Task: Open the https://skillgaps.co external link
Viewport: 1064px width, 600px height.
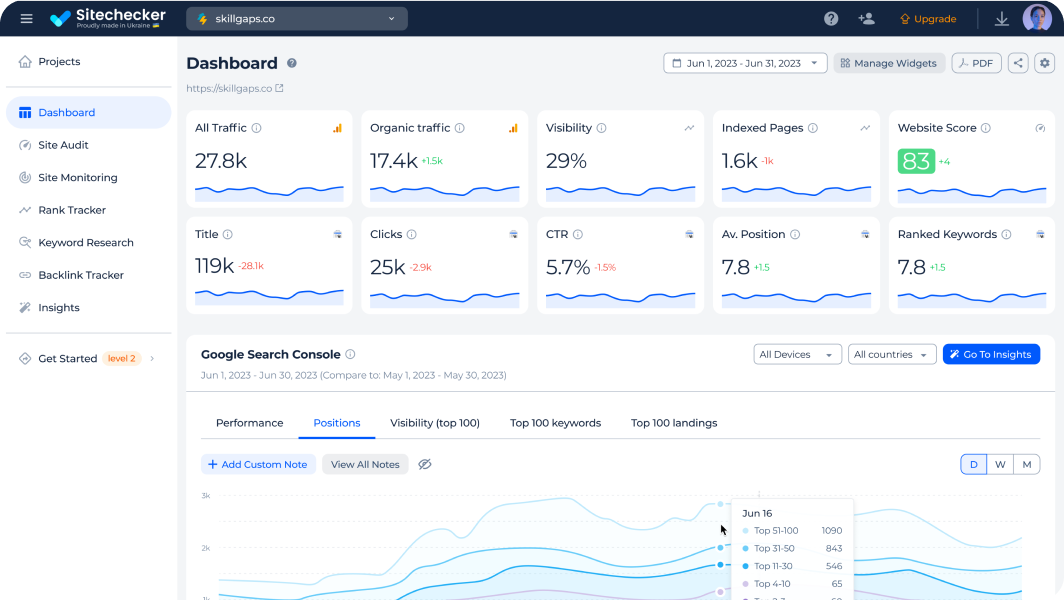Action: click(235, 88)
